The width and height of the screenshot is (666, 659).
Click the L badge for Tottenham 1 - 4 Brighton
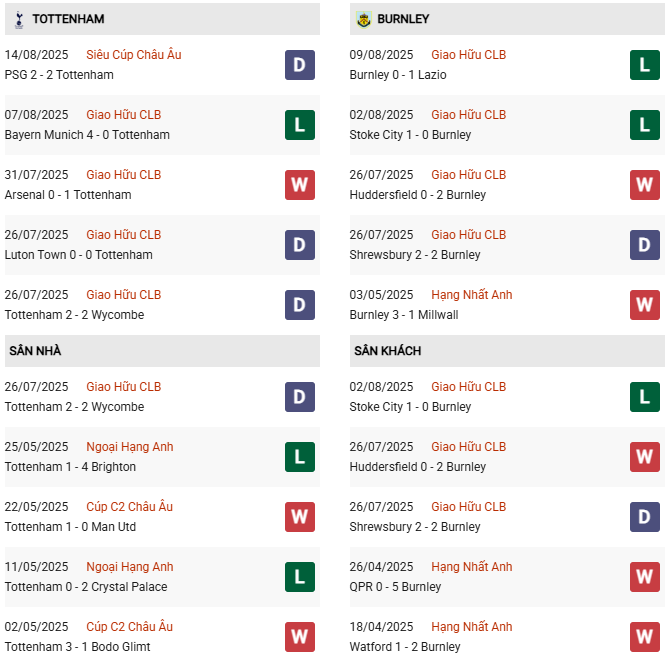(300, 457)
